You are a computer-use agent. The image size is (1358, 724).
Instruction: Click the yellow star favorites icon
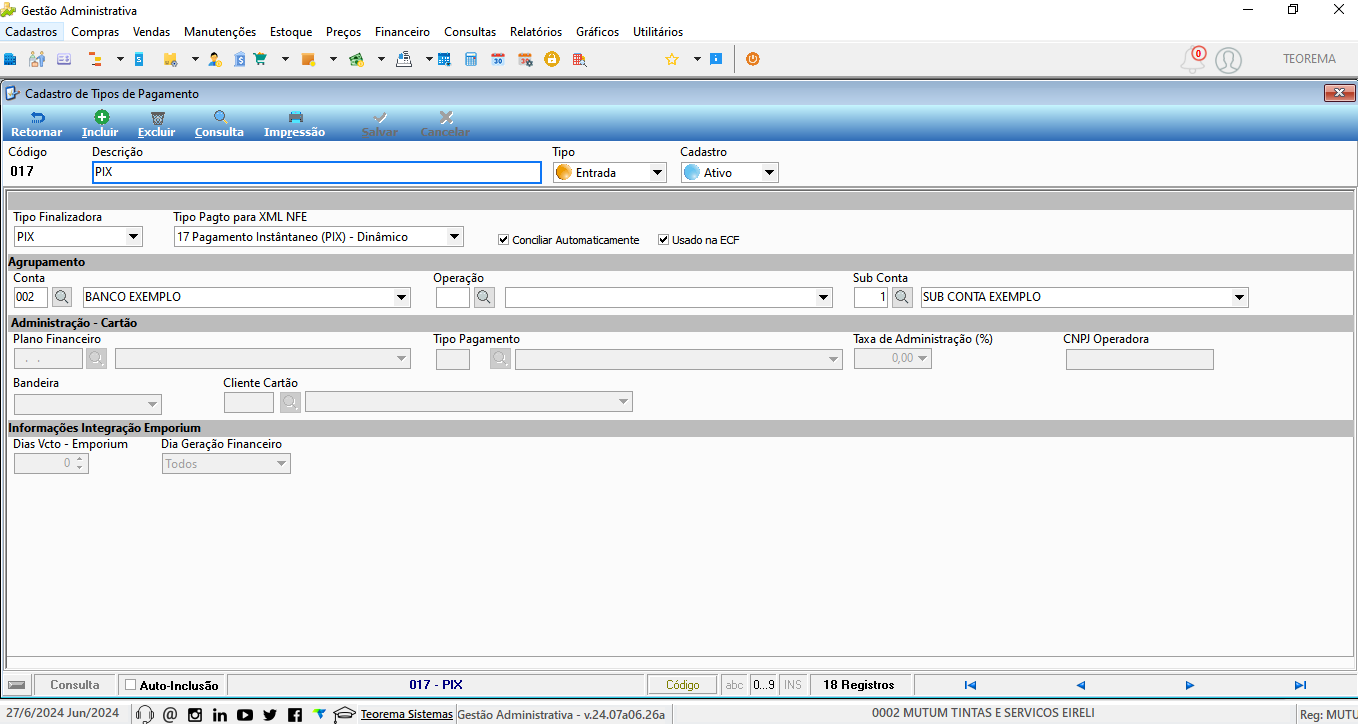click(x=672, y=59)
